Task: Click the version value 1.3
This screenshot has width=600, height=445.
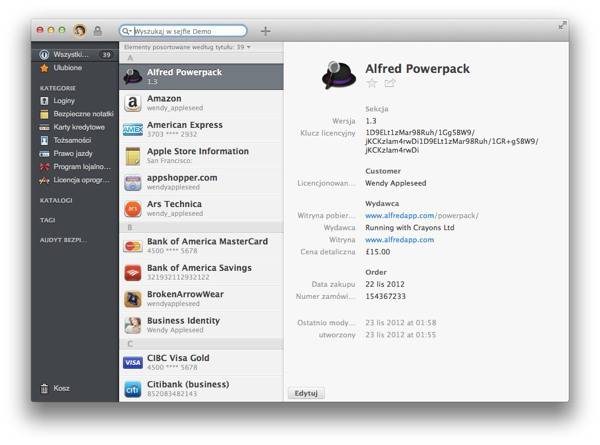Action: pyautogui.click(x=371, y=121)
